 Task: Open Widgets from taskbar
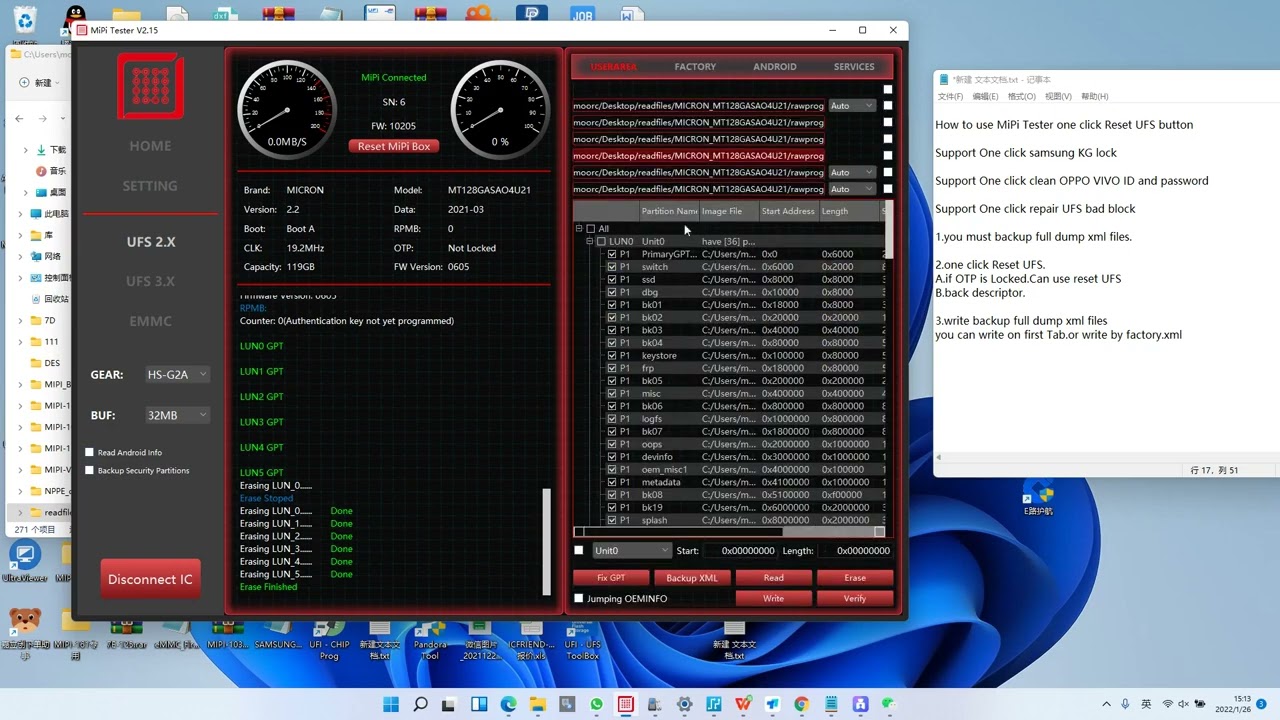[479, 704]
